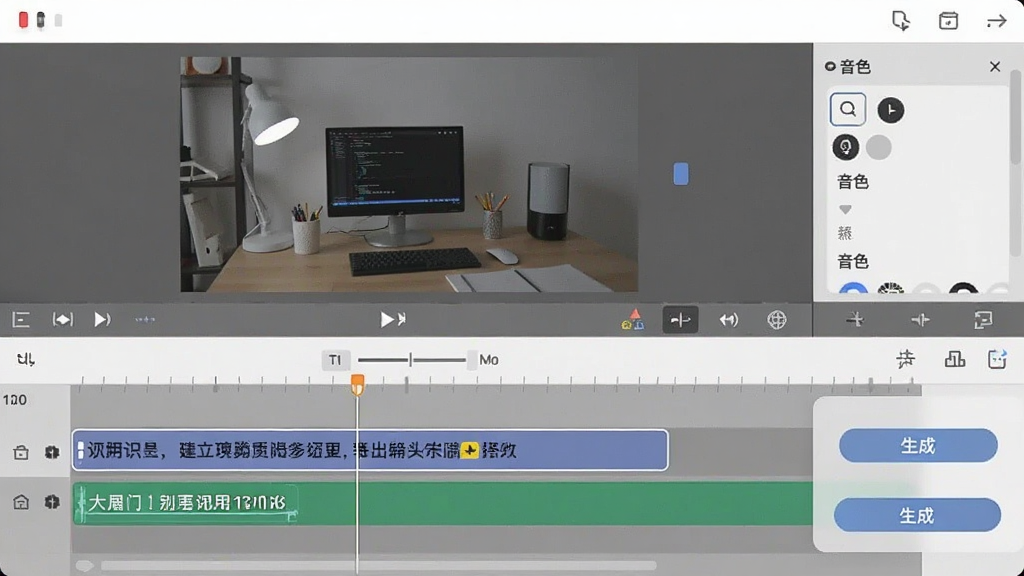Image resolution: width=1024 pixels, height=576 pixels.
Task: Open the bar-chart icon on the timeline toolbar
Action: (x=954, y=359)
